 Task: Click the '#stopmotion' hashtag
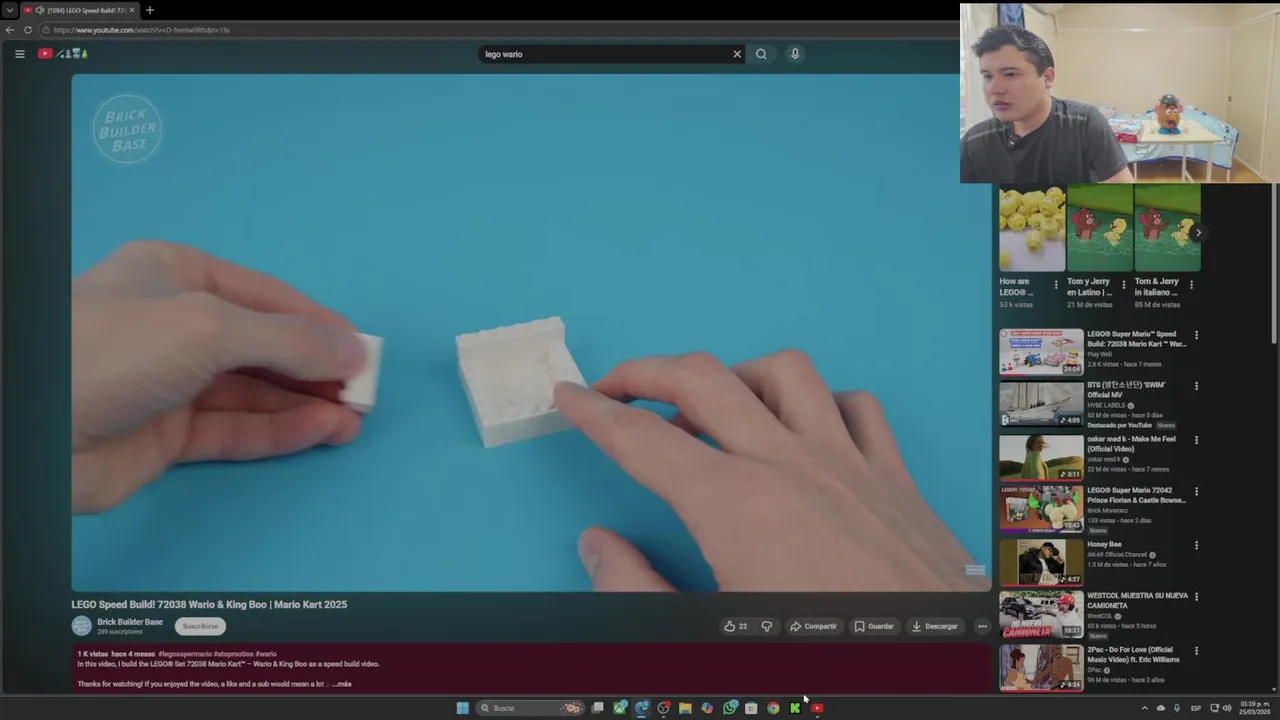click(x=233, y=654)
